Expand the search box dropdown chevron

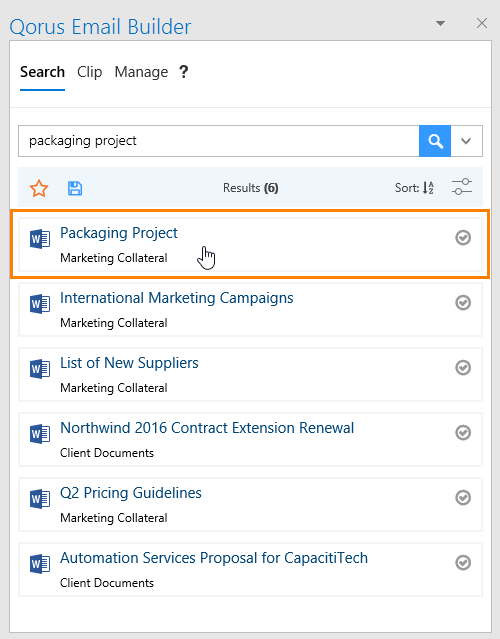point(466,141)
